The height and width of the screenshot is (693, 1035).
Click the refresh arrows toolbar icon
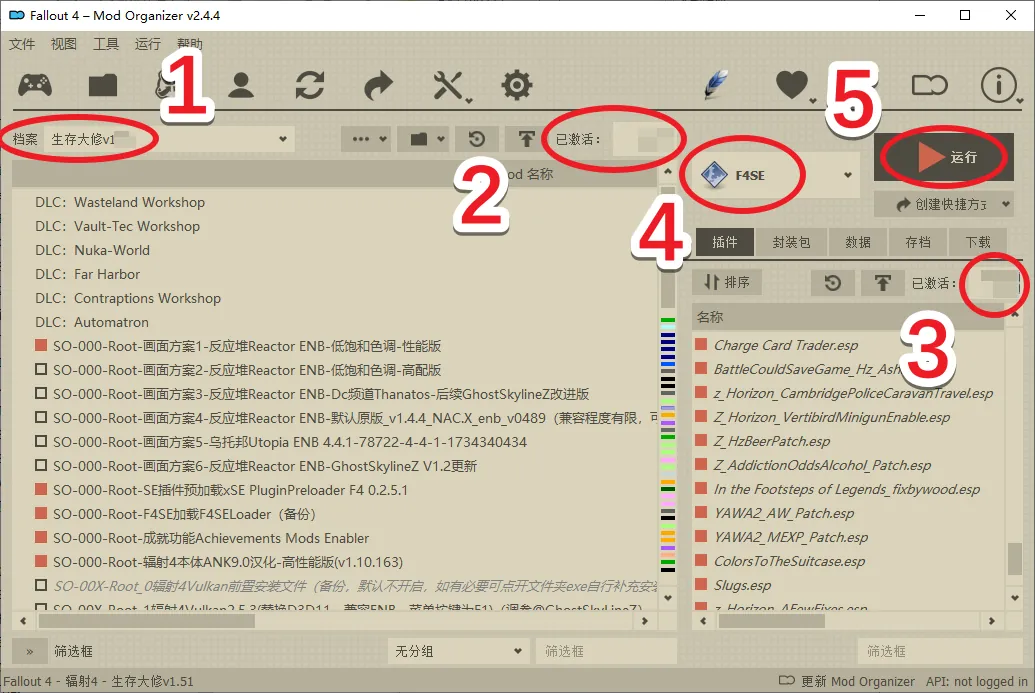pyautogui.click(x=310, y=85)
